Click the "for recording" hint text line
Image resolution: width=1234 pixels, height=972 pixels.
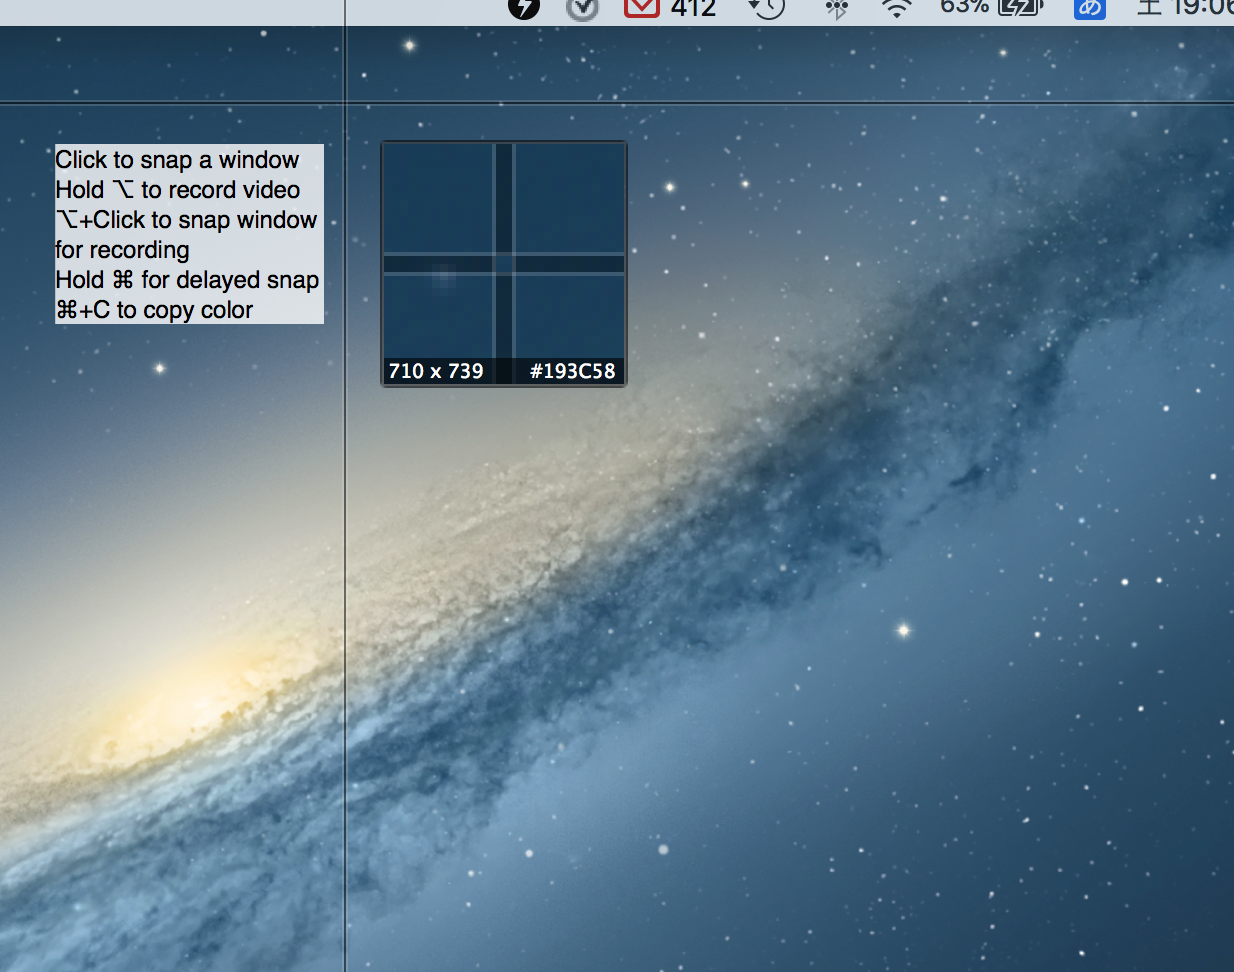point(122,250)
